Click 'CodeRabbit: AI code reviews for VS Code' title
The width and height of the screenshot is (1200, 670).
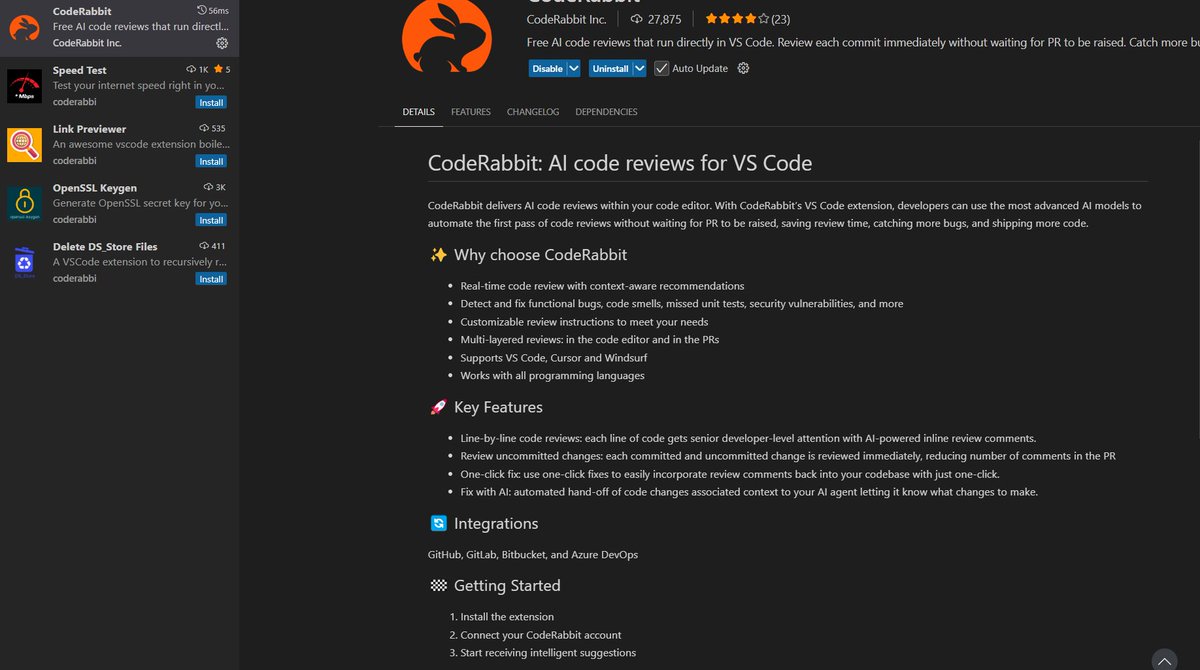click(x=620, y=163)
